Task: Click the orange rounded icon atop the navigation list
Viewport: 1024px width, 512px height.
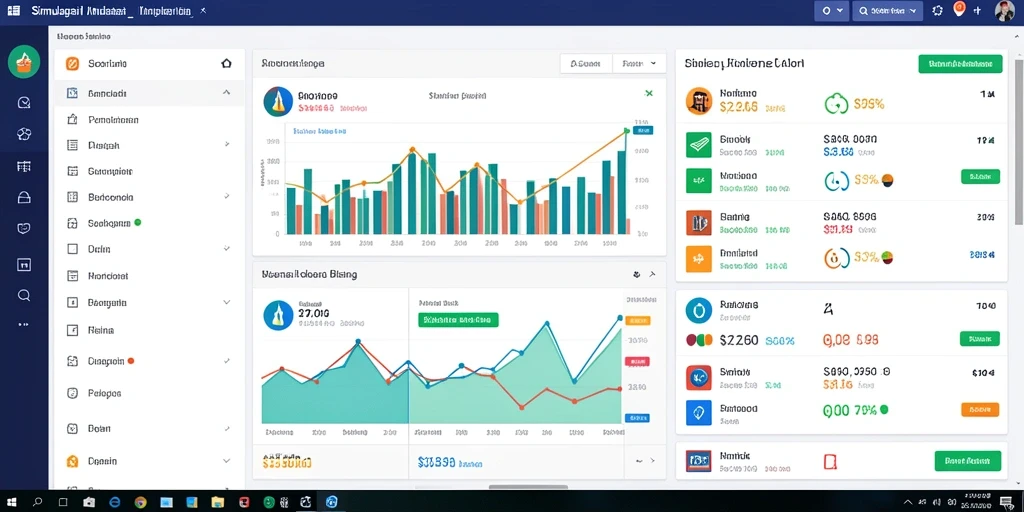Action: pos(72,63)
